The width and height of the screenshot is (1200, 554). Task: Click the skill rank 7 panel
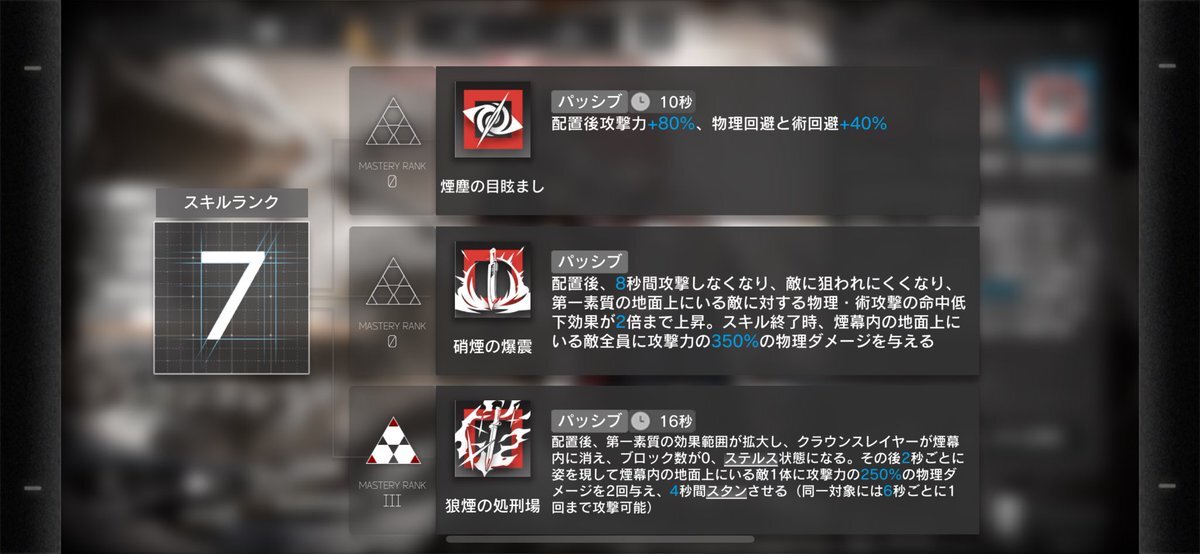pos(231,297)
